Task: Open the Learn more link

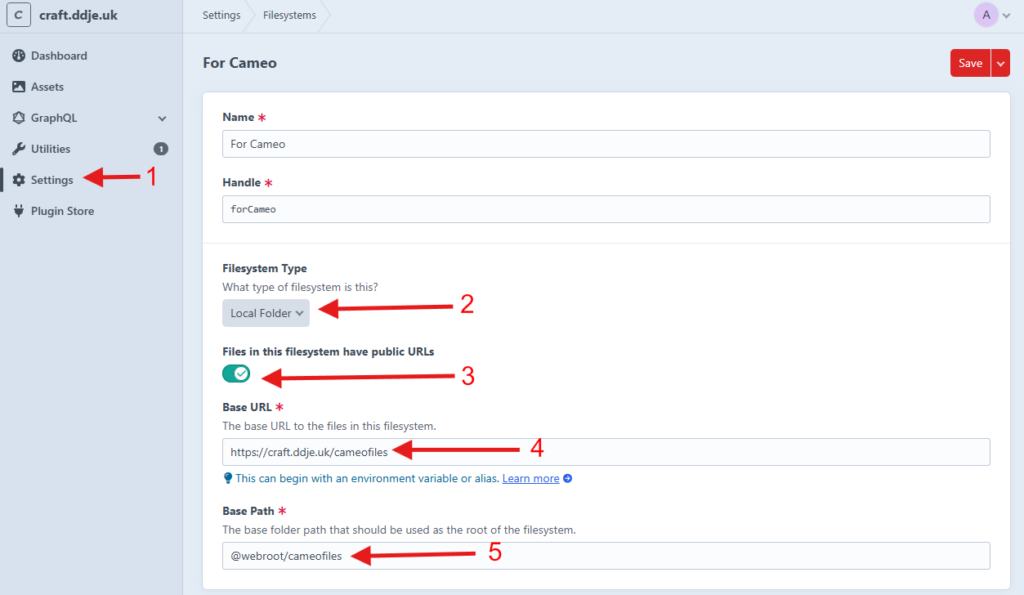Action: point(530,479)
